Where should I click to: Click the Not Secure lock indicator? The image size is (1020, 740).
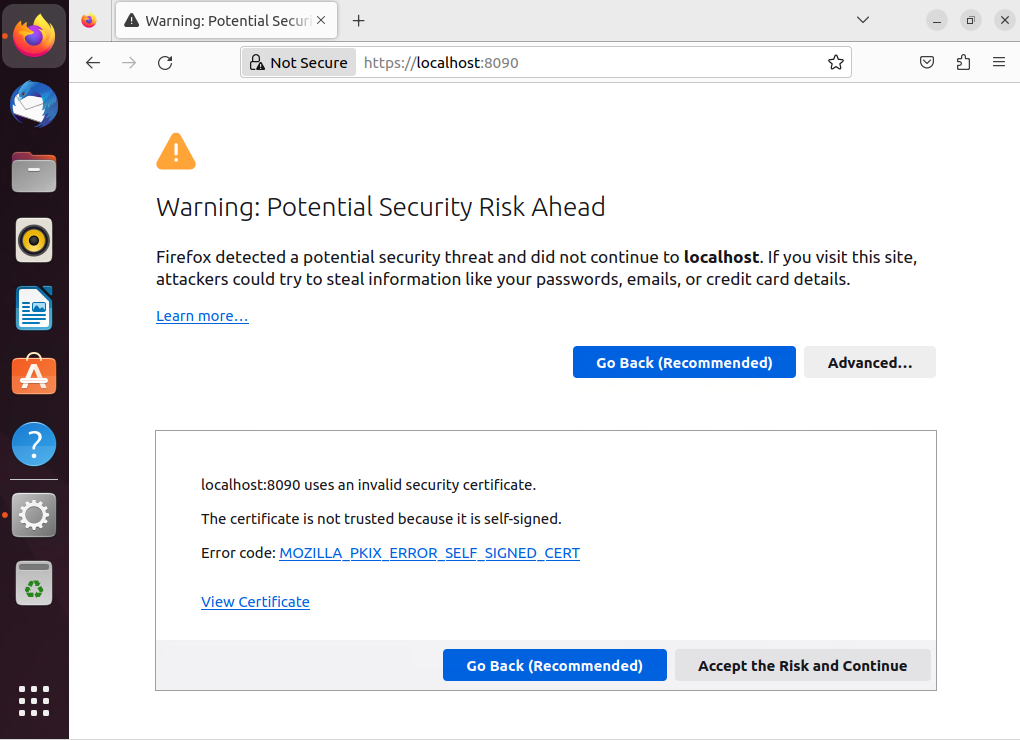click(299, 62)
